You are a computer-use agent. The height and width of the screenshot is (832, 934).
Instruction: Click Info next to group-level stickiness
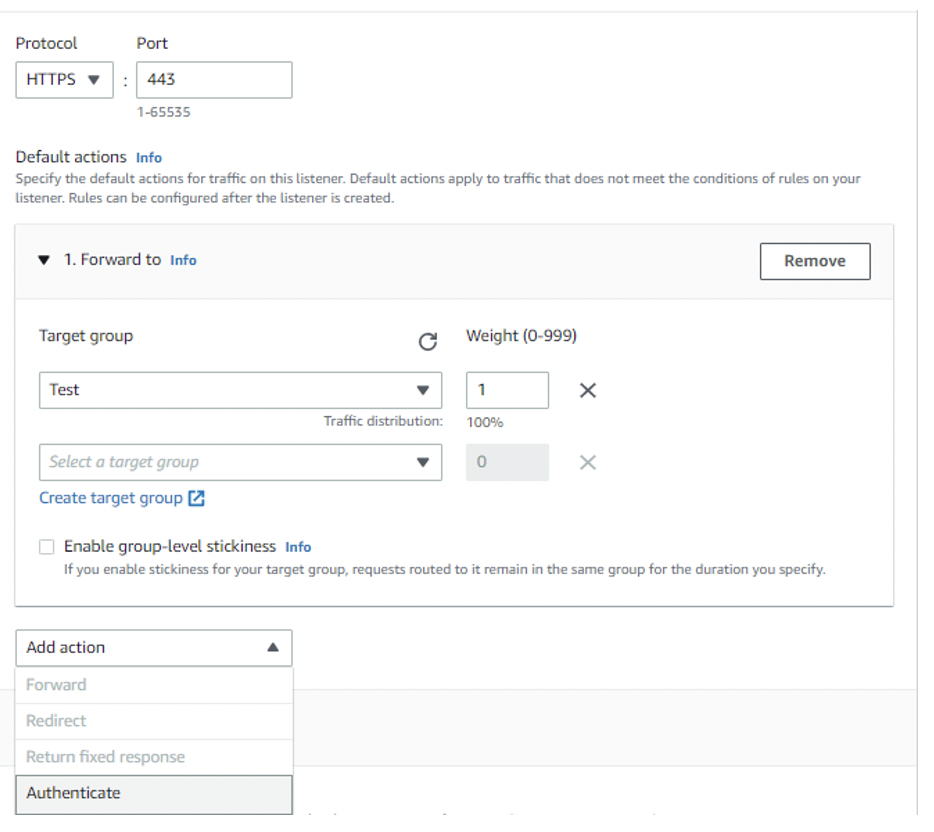(298, 546)
